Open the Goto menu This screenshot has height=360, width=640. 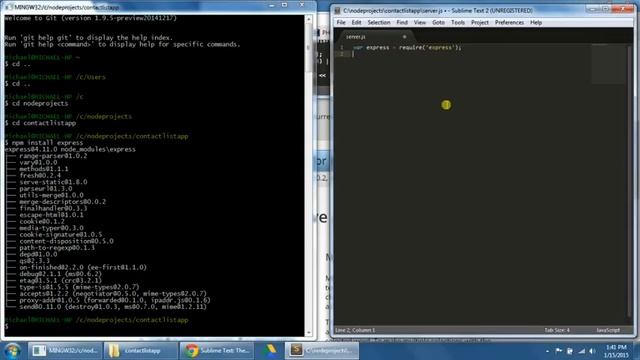(438, 23)
